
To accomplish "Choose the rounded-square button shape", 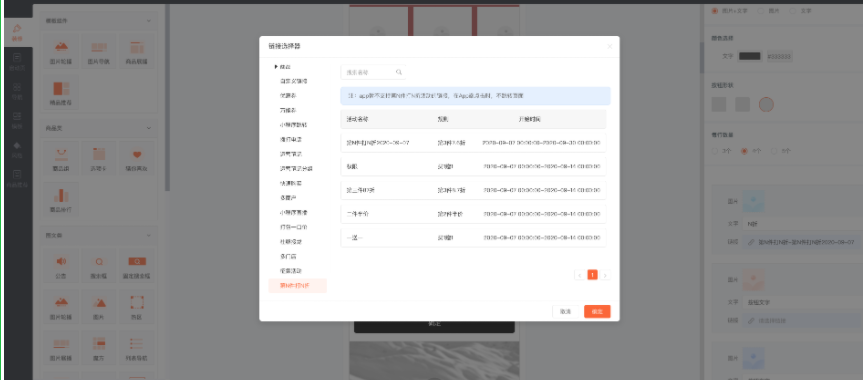I will (x=742, y=104).
